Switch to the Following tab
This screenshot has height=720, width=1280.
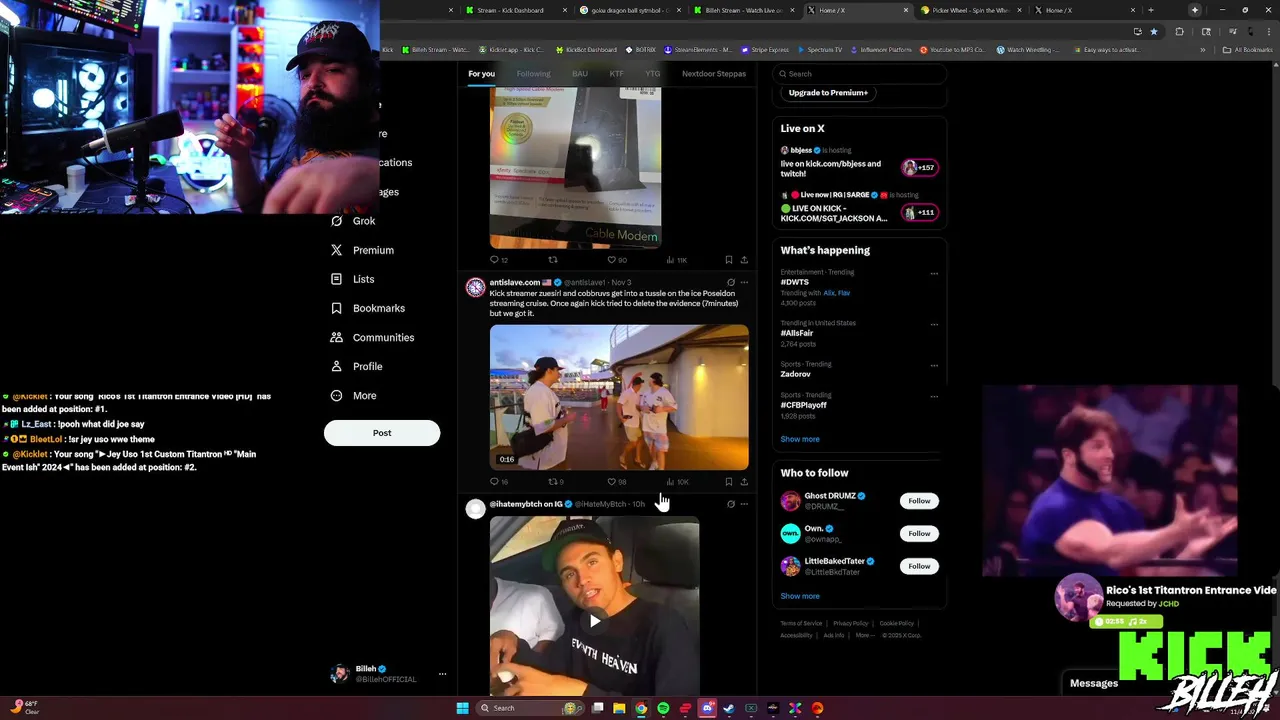(533, 74)
